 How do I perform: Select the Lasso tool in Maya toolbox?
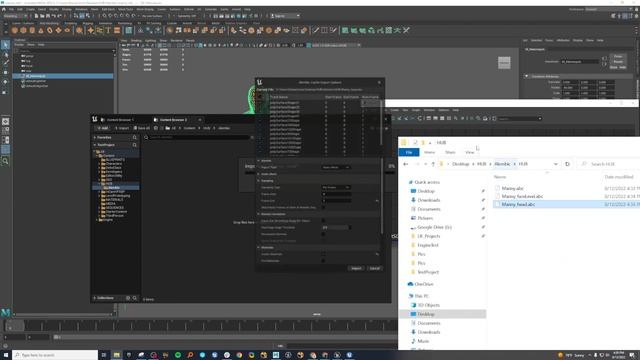[5, 54]
